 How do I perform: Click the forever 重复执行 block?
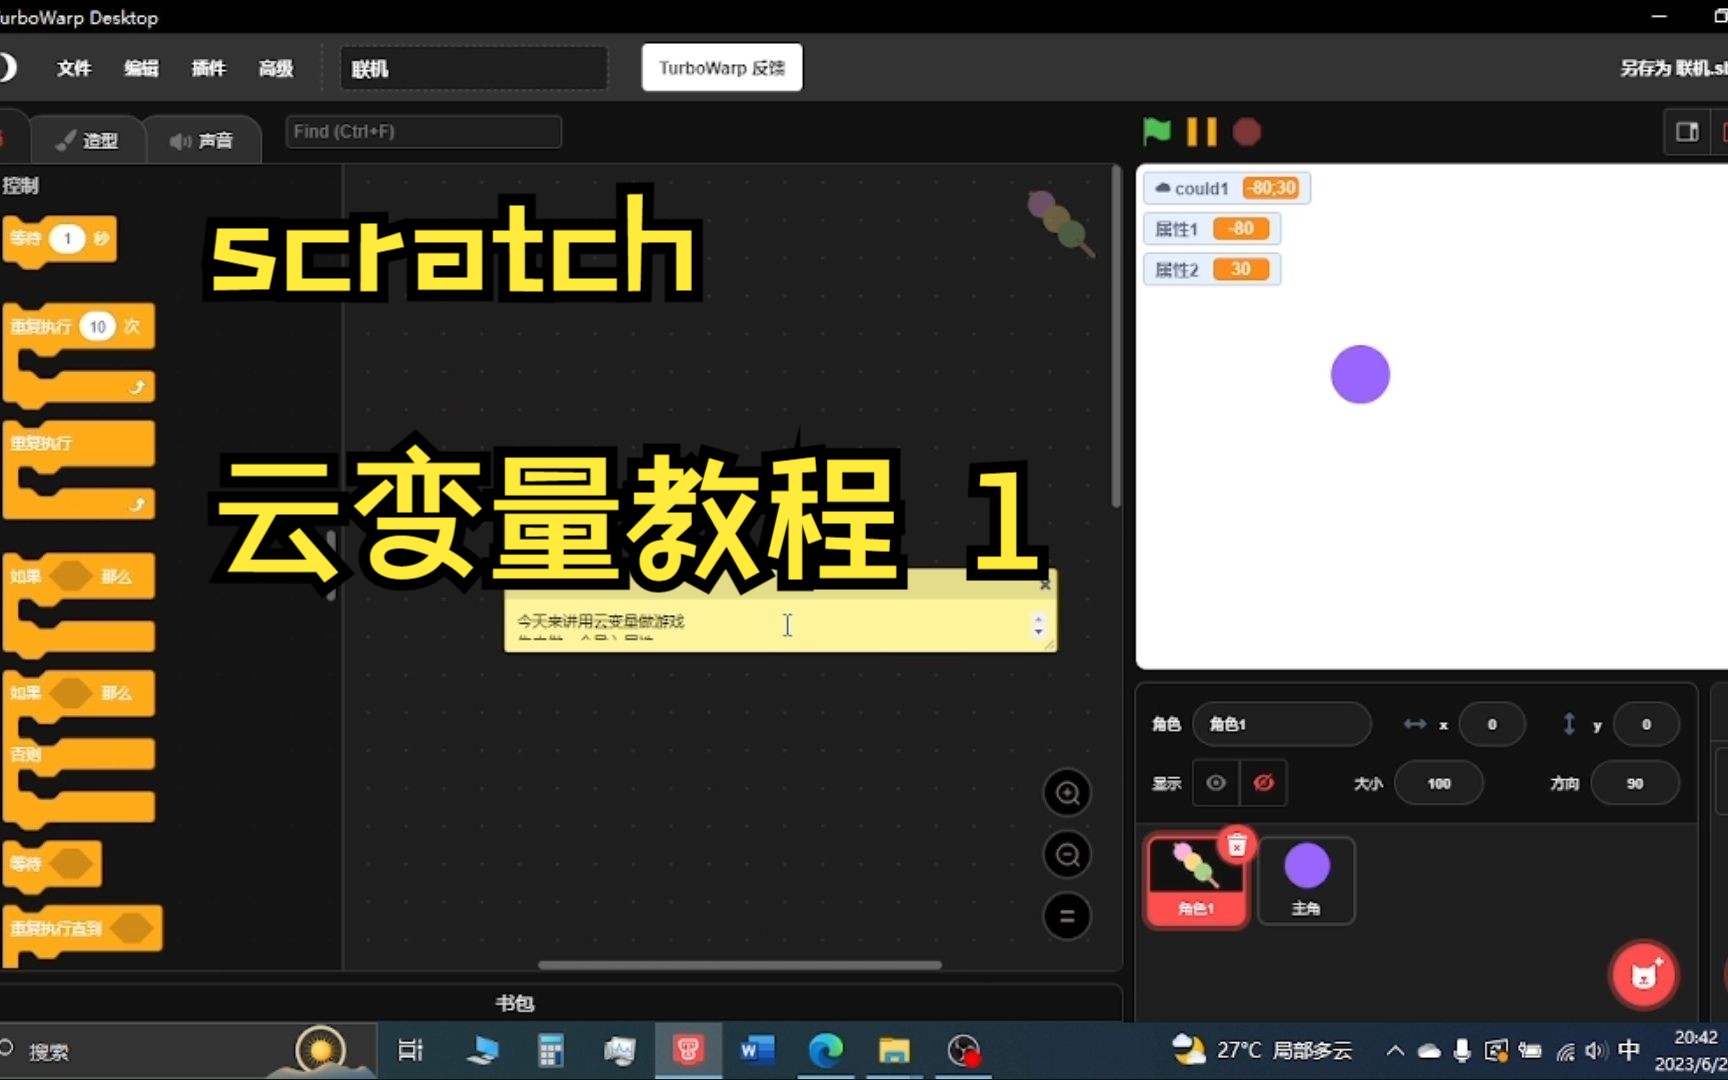[x=78, y=444]
